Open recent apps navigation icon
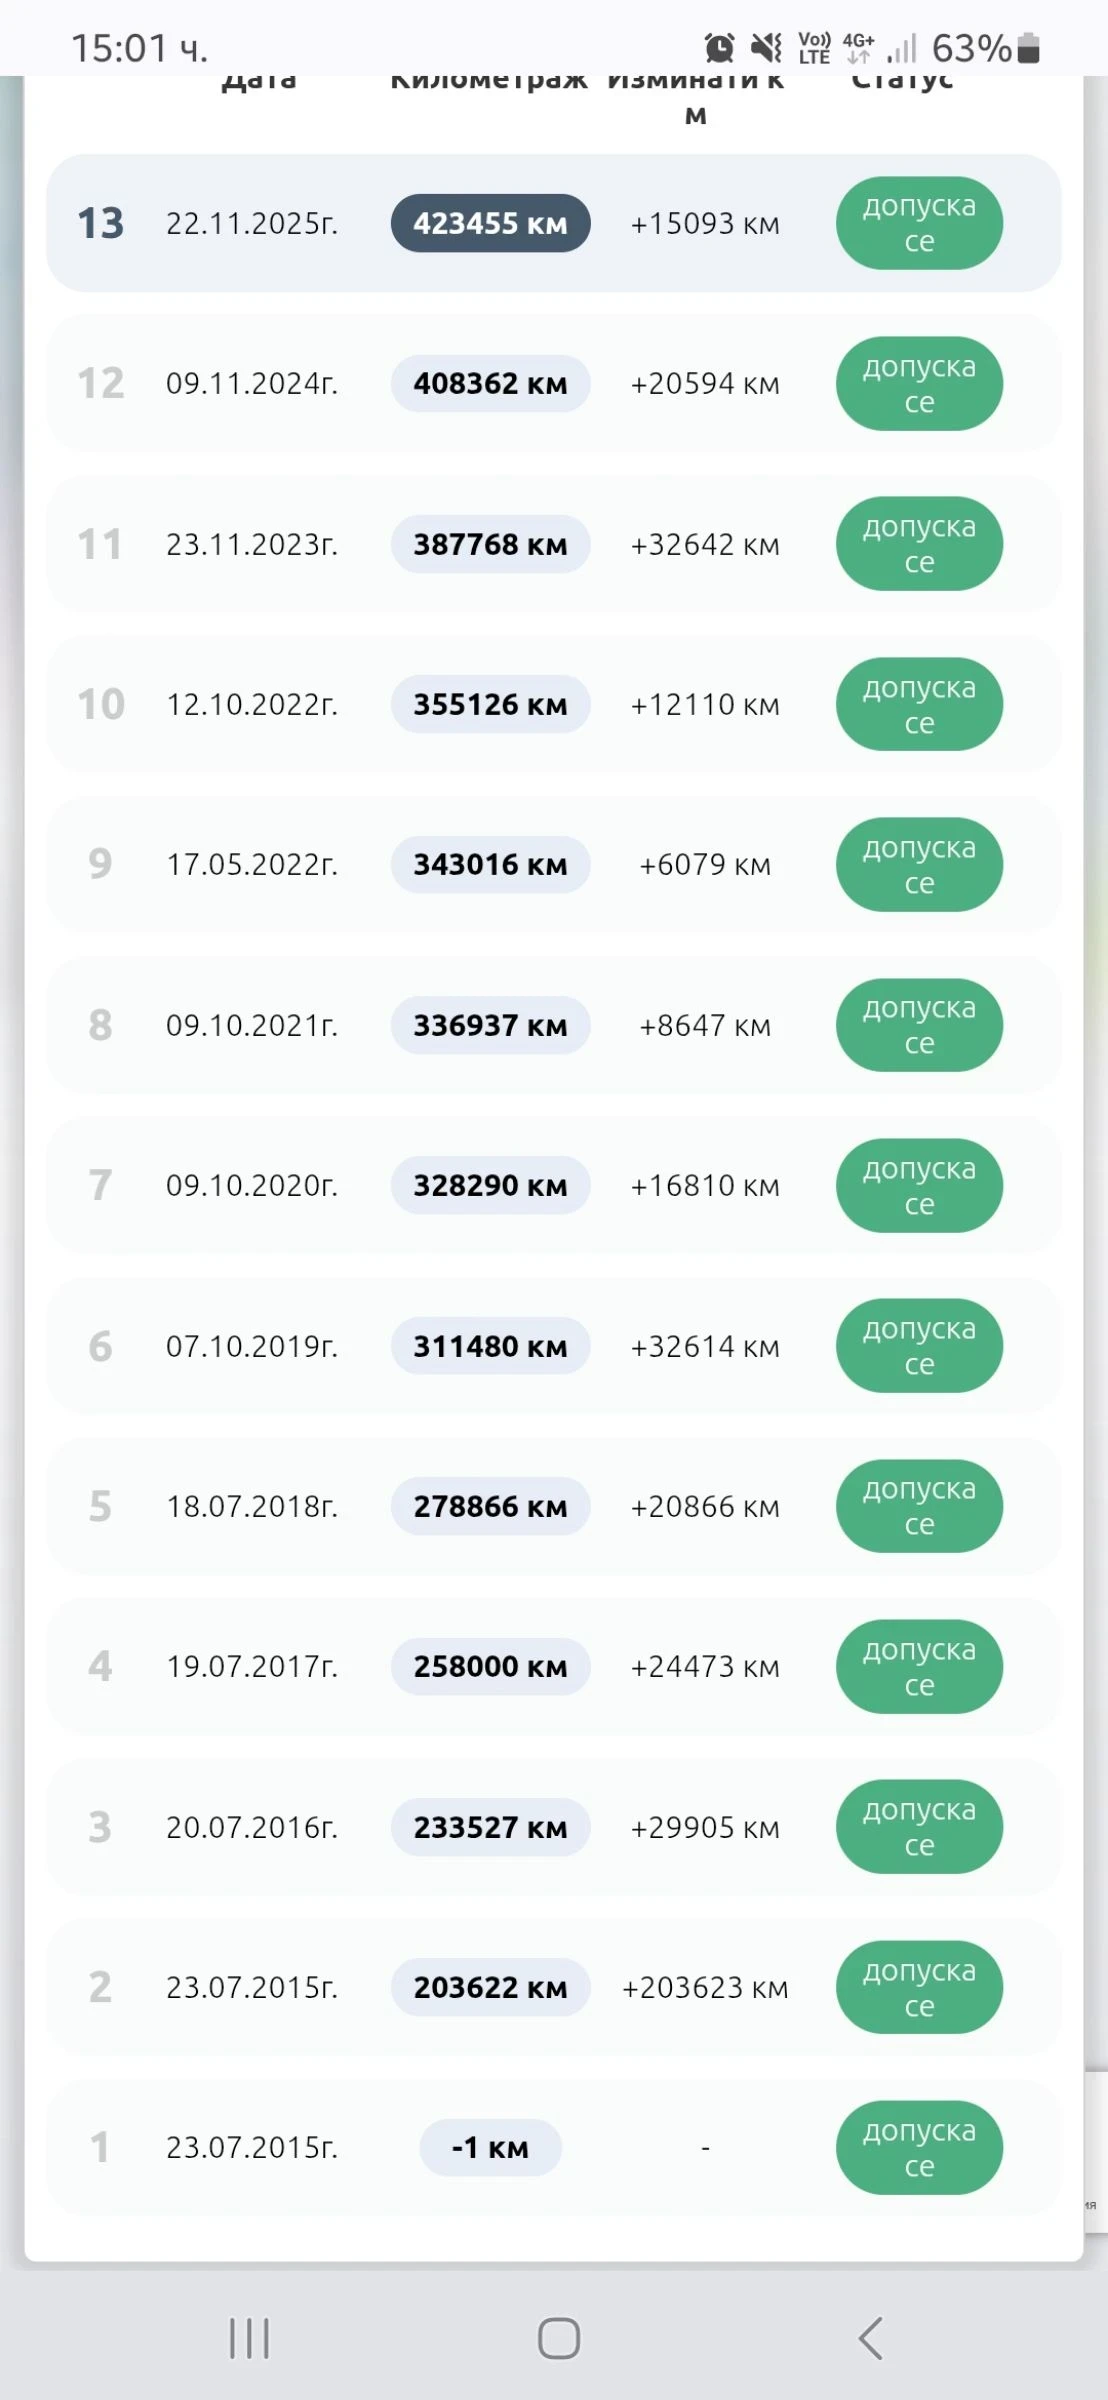Screen dimensions: 1108x2400 pos(249,2338)
